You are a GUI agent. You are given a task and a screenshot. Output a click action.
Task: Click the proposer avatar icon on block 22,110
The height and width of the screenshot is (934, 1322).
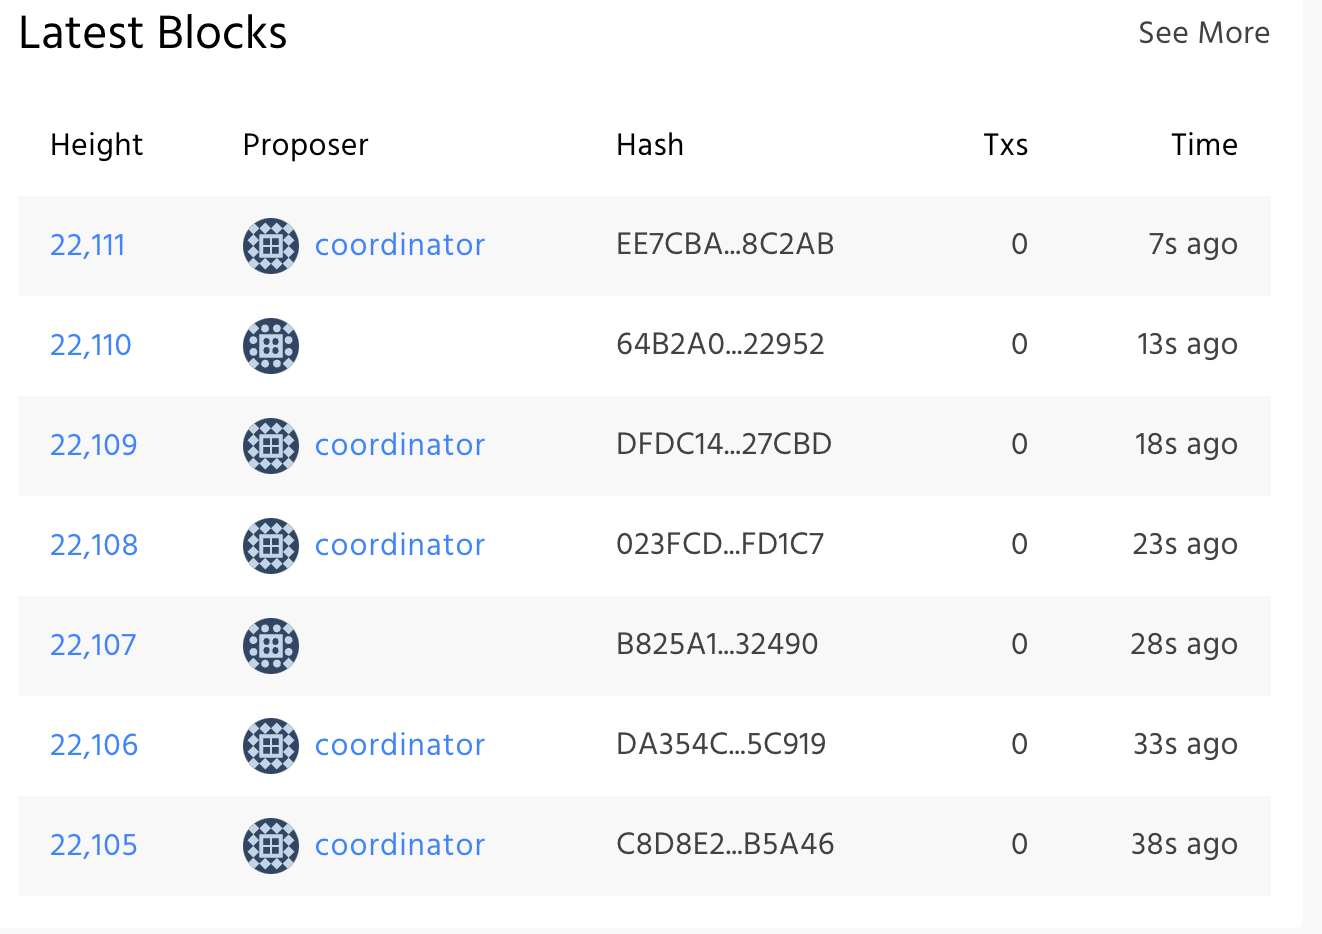(x=270, y=345)
